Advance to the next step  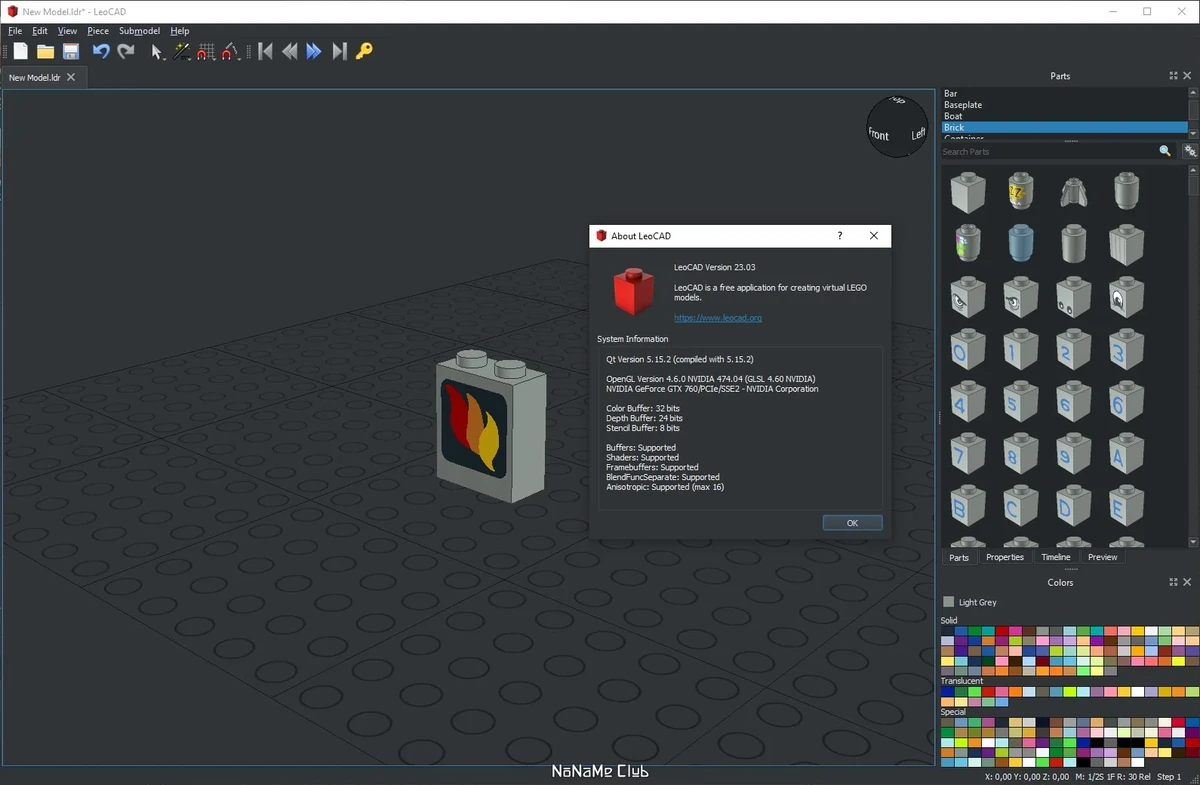tap(314, 51)
